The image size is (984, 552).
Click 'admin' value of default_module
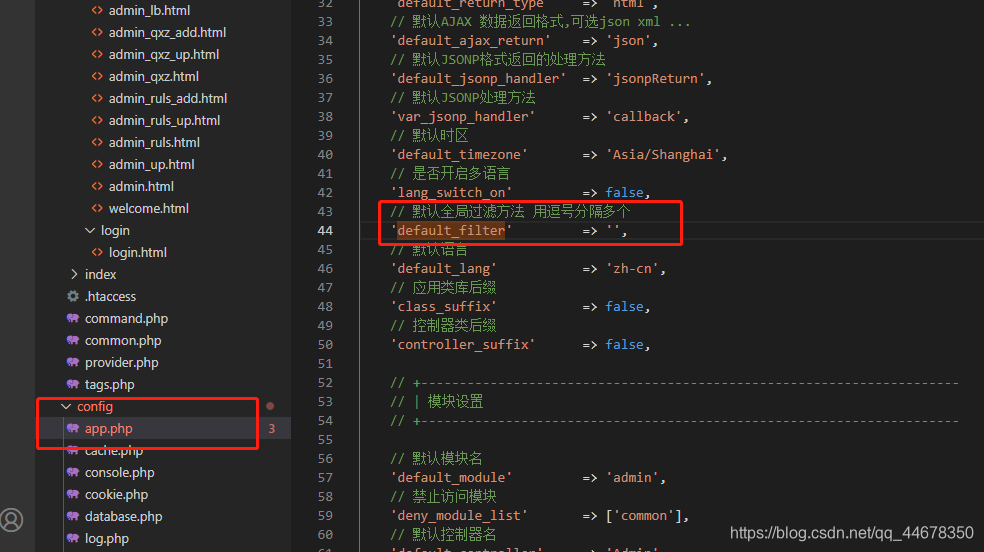tap(632, 477)
